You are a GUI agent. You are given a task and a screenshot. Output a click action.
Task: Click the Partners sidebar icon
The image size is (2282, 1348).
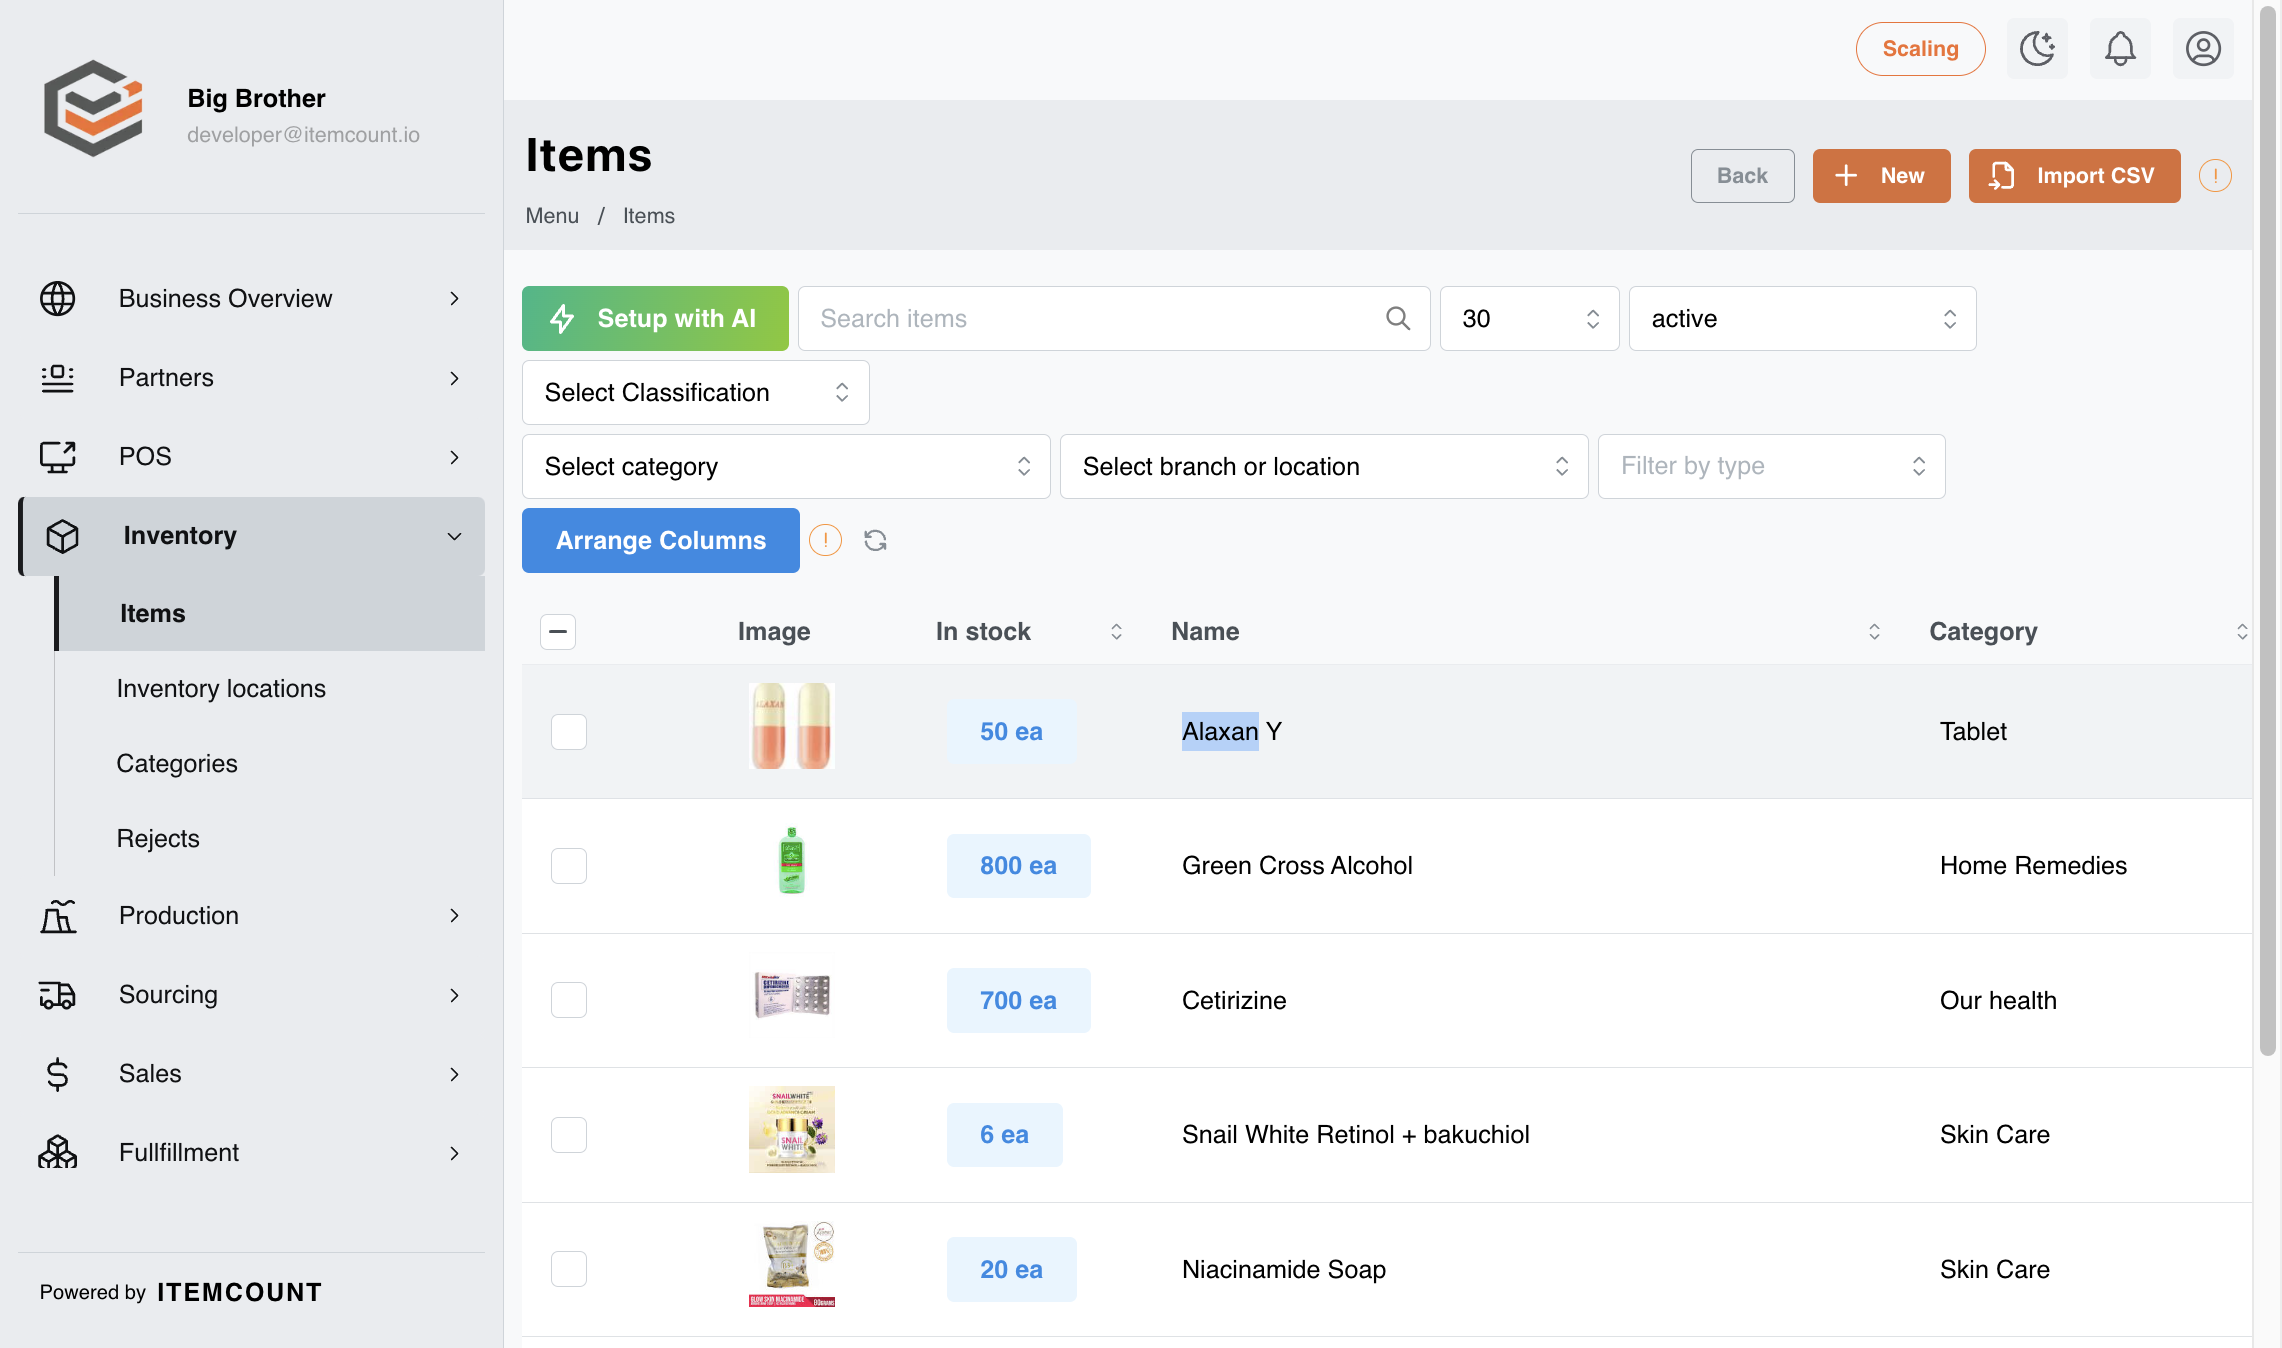click(x=58, y=378)
